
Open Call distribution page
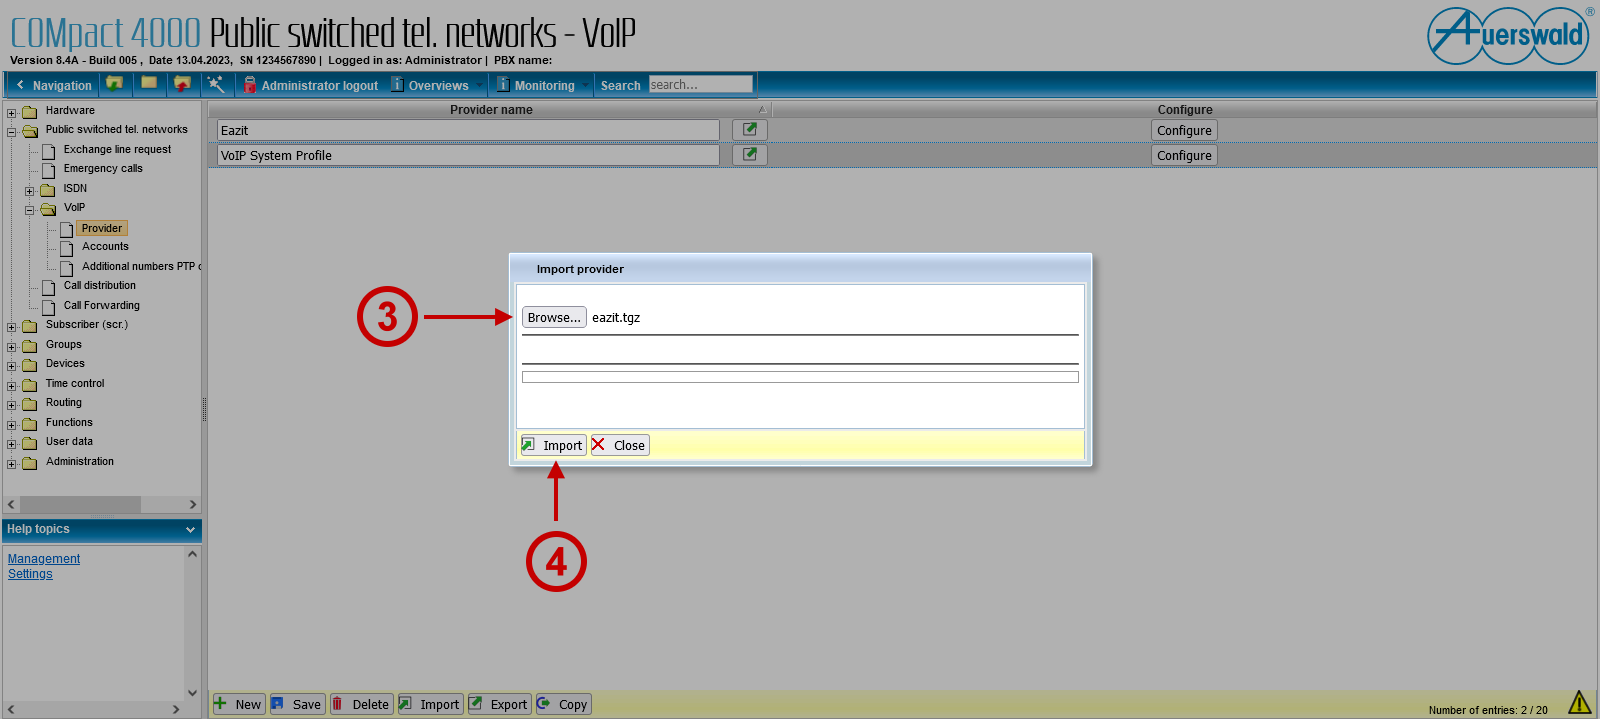(x=100, y=286)
